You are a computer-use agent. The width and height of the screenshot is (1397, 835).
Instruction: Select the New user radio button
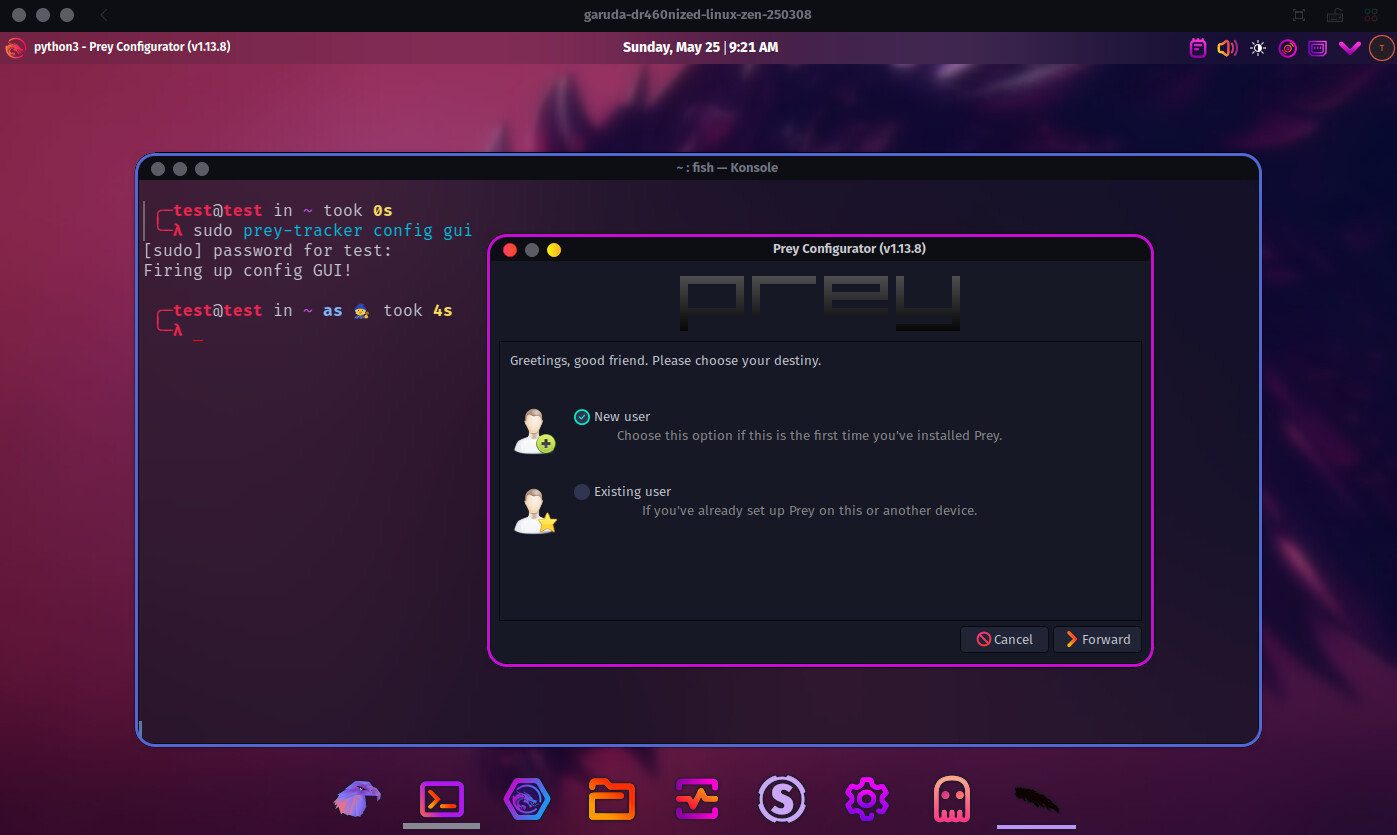tap(582, 417)
